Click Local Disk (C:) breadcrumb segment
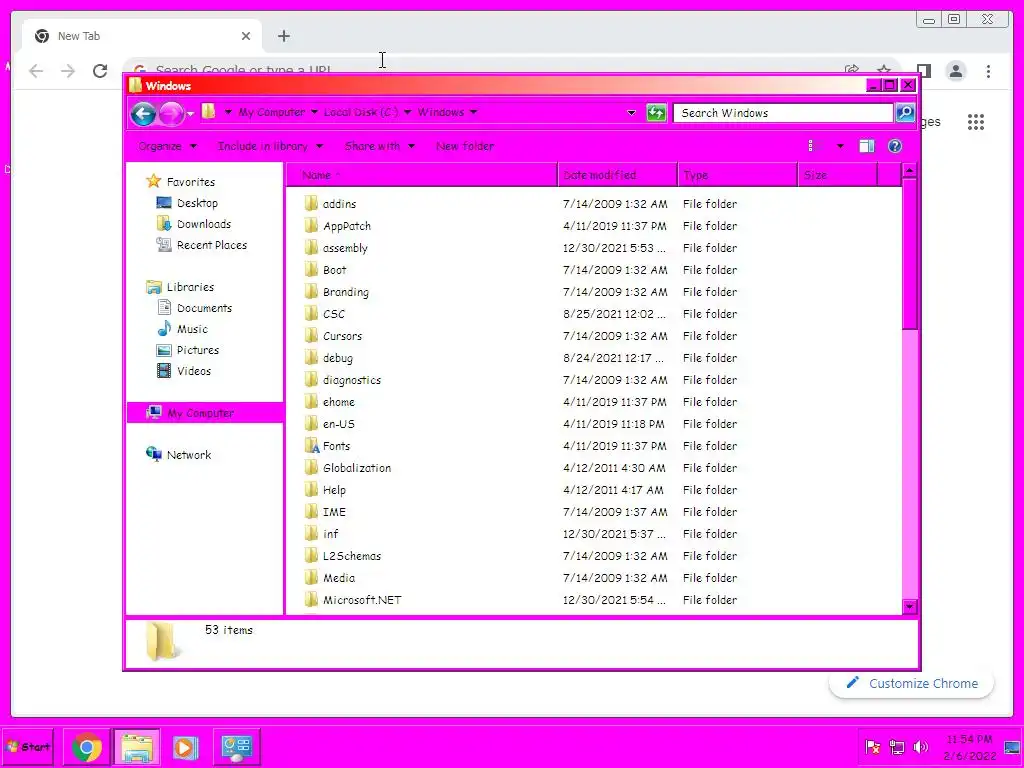Image resolution: width=1024 pixels, height=768 pixels. pos(361,112)
